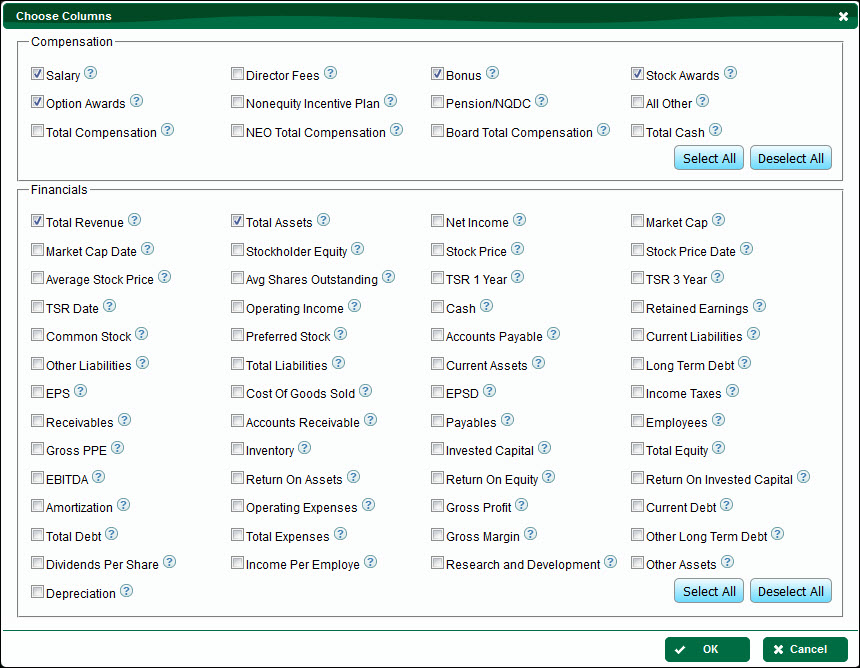
Task: Open help icon for EBITDA
Action: click(98, 477)
